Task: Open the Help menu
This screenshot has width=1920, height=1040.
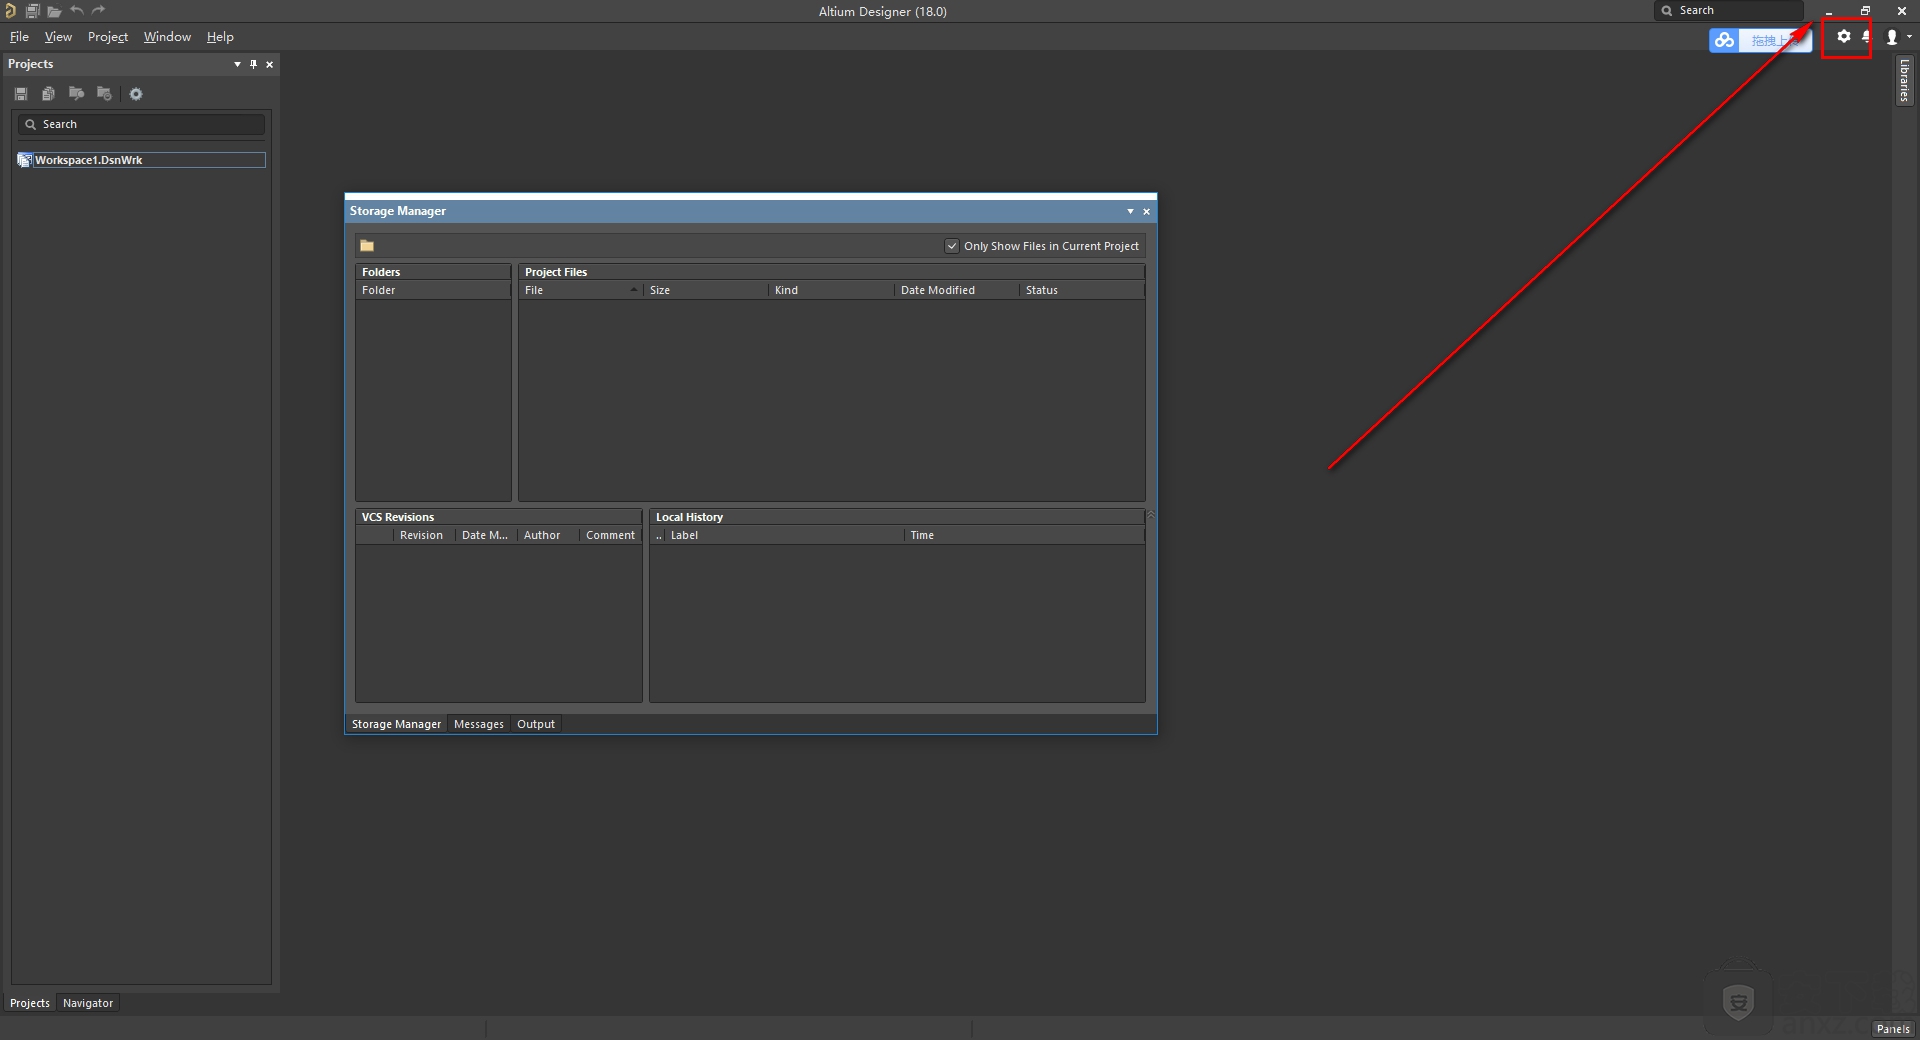Action: point(220,37)
